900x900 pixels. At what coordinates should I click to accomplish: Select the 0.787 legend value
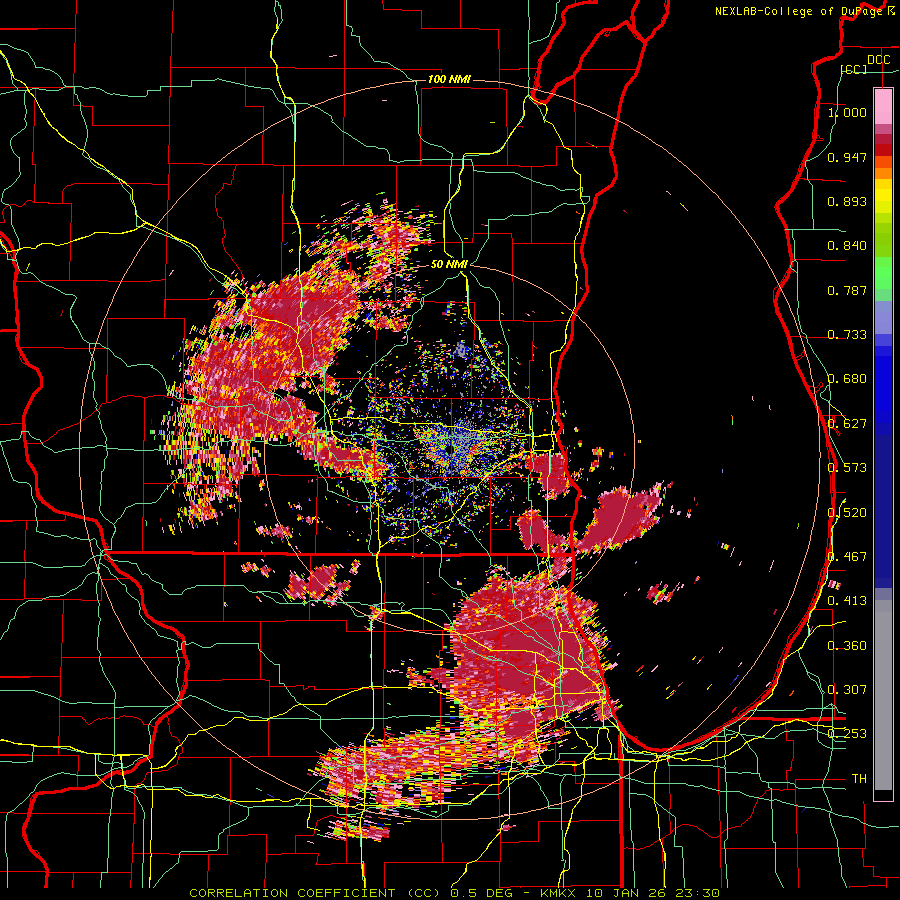point(847,290)
